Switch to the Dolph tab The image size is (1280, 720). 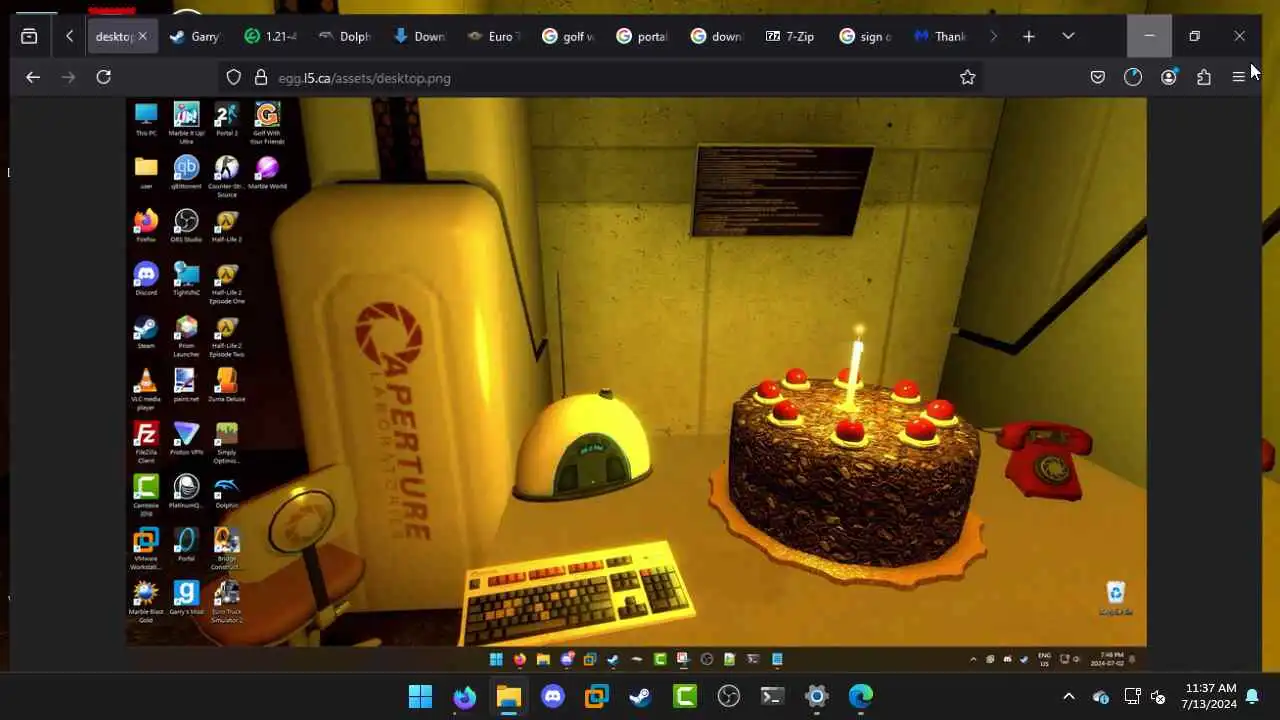[344, 36]
